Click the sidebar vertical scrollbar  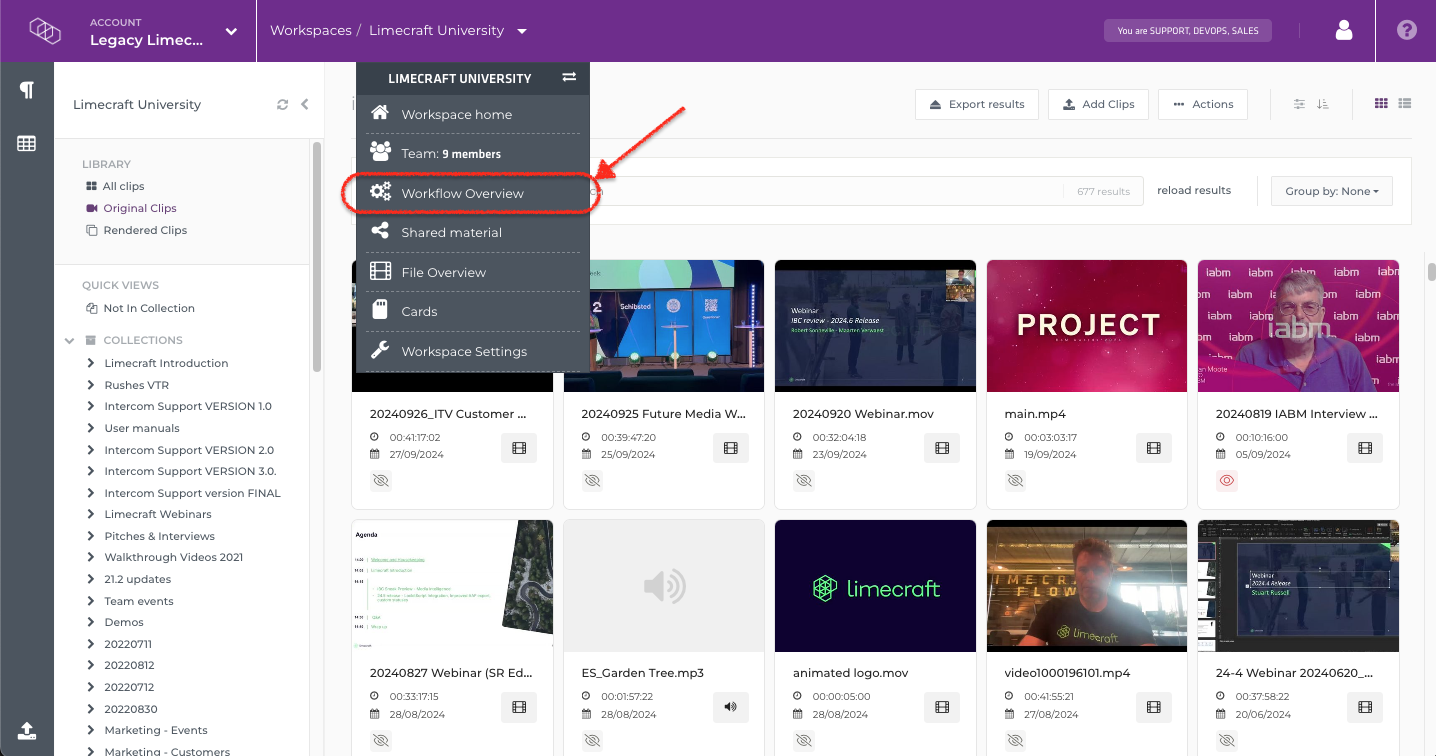point(317,256)
